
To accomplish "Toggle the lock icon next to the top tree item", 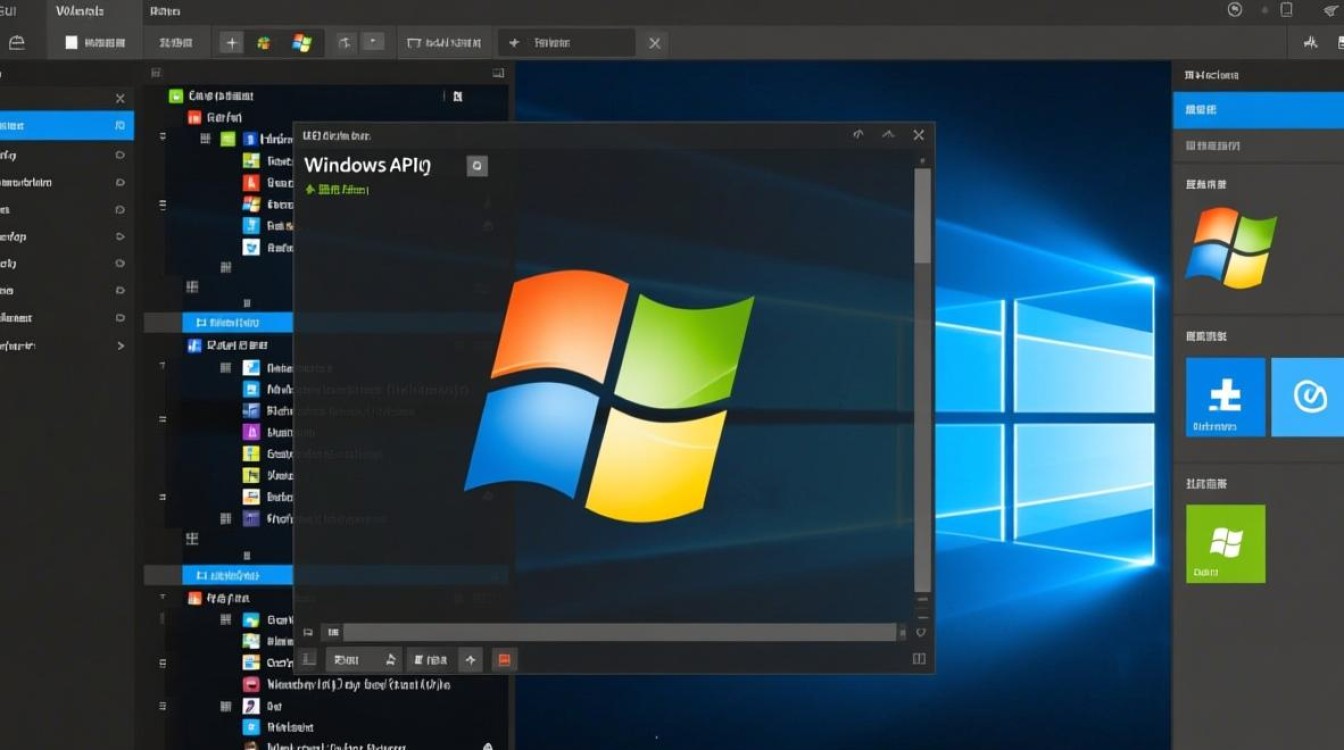I will coord(456,95).
